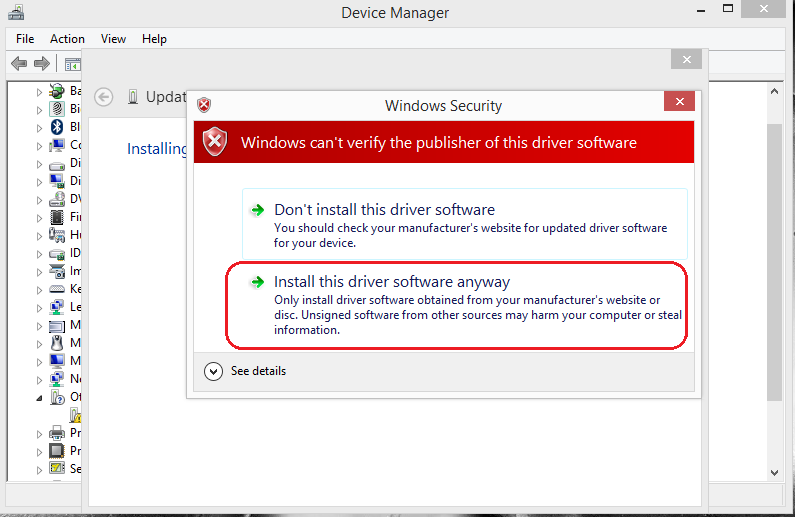
Task: Open the Help menu
Action: coord(154,39)
